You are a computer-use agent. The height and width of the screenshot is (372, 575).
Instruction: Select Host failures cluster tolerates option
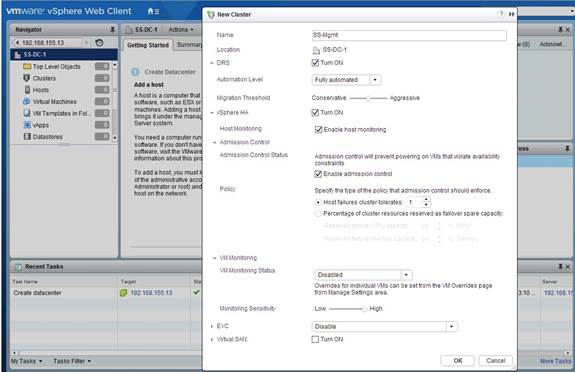pyautogui.click(x=318, y=202)
